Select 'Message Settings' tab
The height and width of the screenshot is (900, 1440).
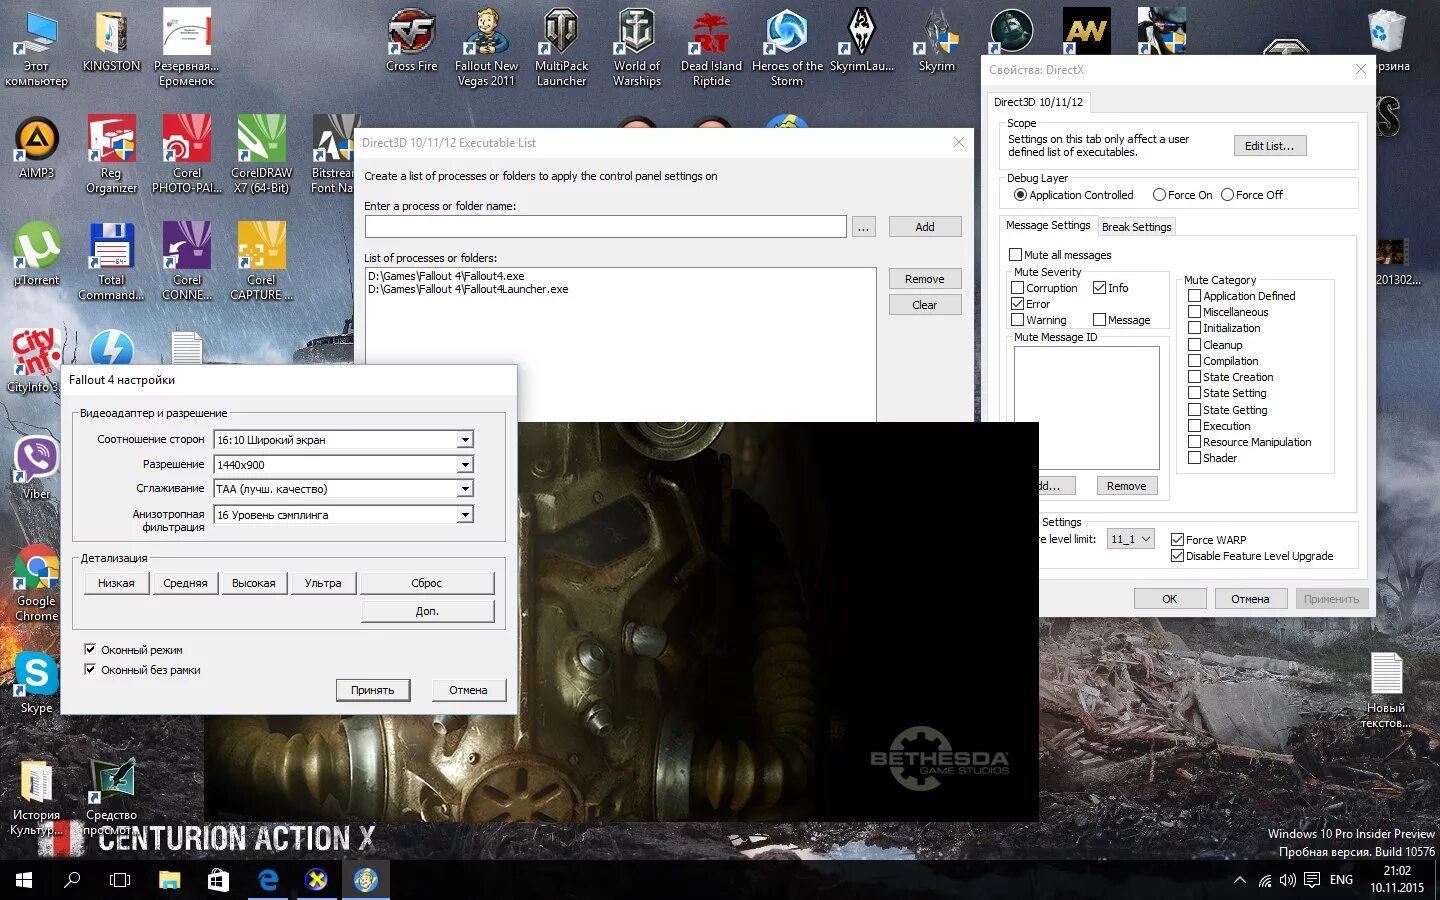coord(1048,226)
